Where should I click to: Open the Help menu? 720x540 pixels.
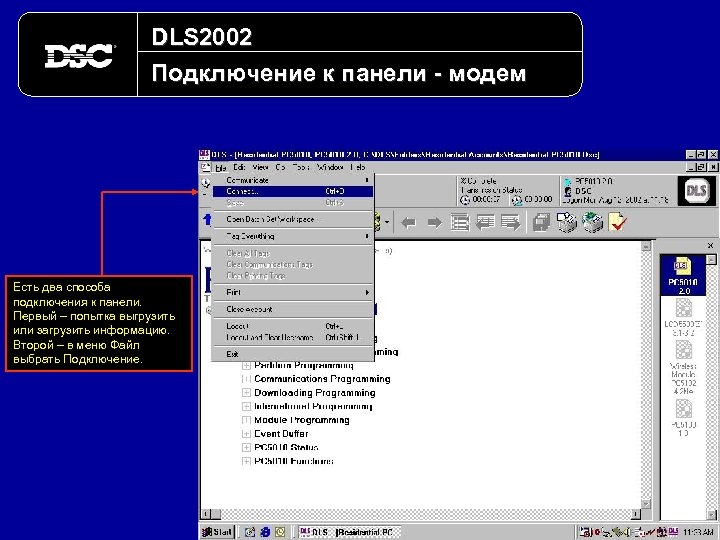[x=358, y=168]
